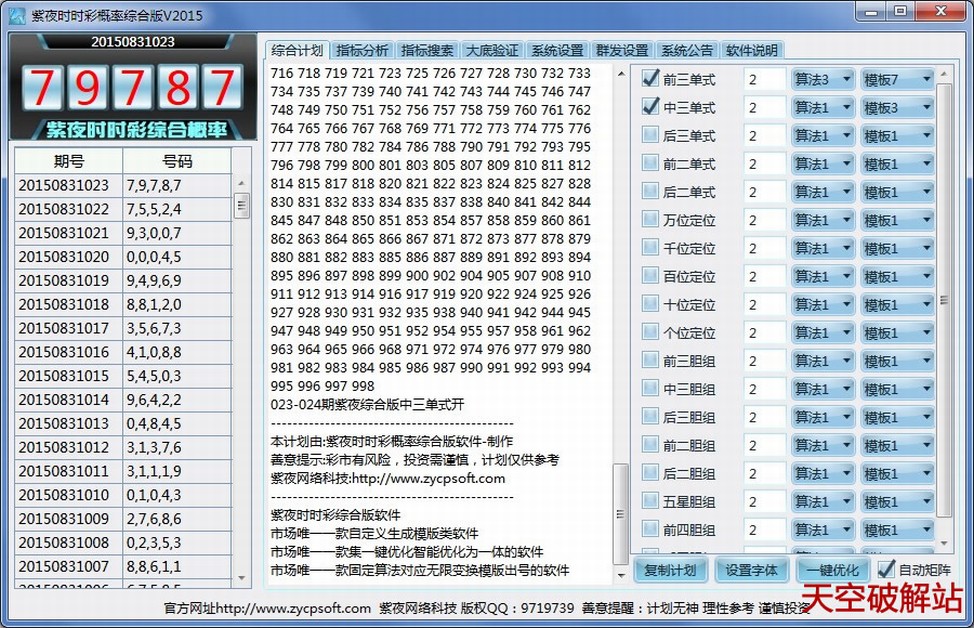Viewport: 974px width, 628px height.
Task: Open the 算法1 dropdown for 后三单式
Action: (x=821, y=135)
